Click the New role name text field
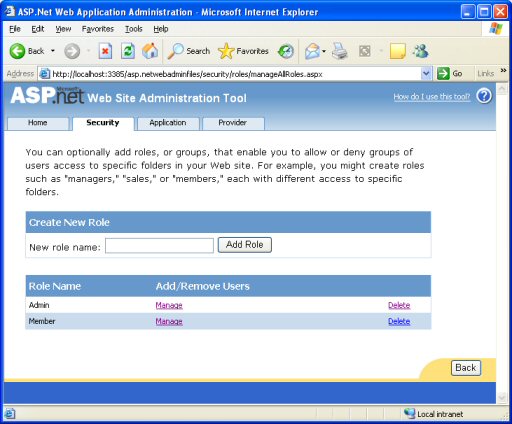This screenshot has height=424, width=512. click(159, 246)
